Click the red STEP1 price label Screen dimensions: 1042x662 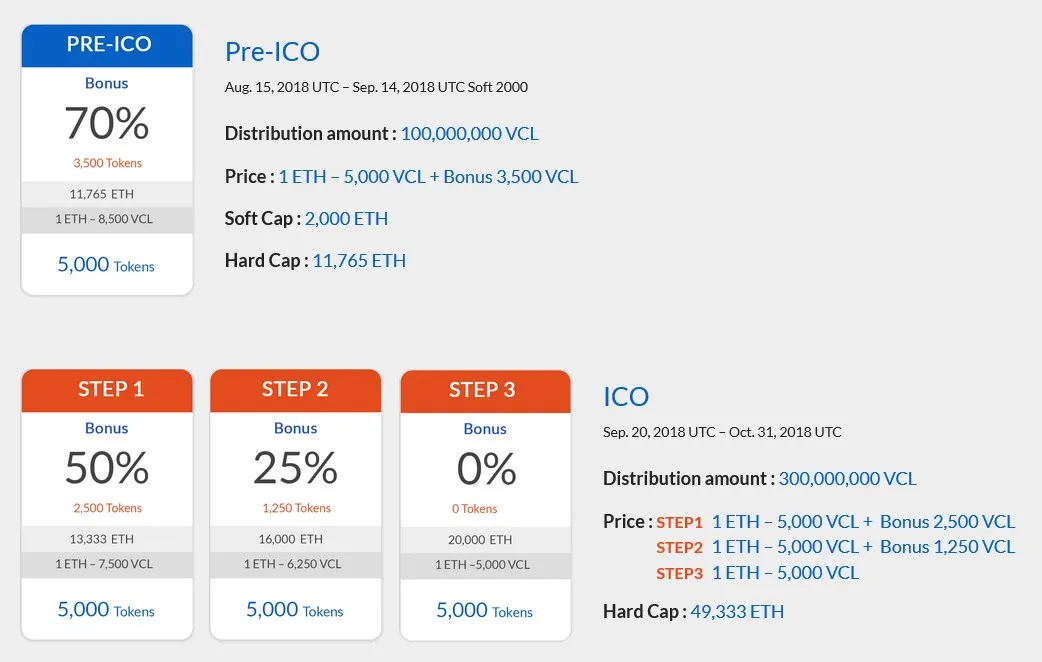679,522
